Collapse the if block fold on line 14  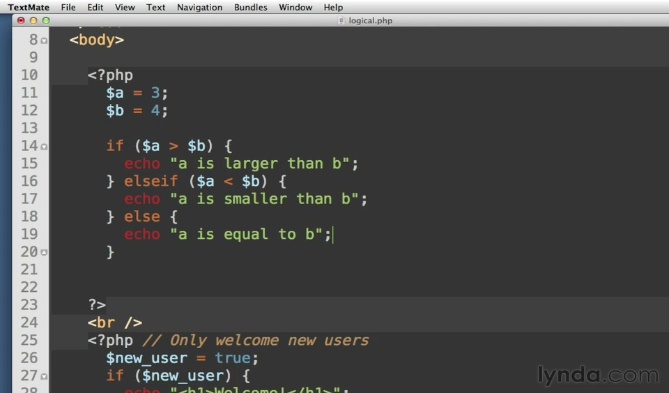pos(44,146)
